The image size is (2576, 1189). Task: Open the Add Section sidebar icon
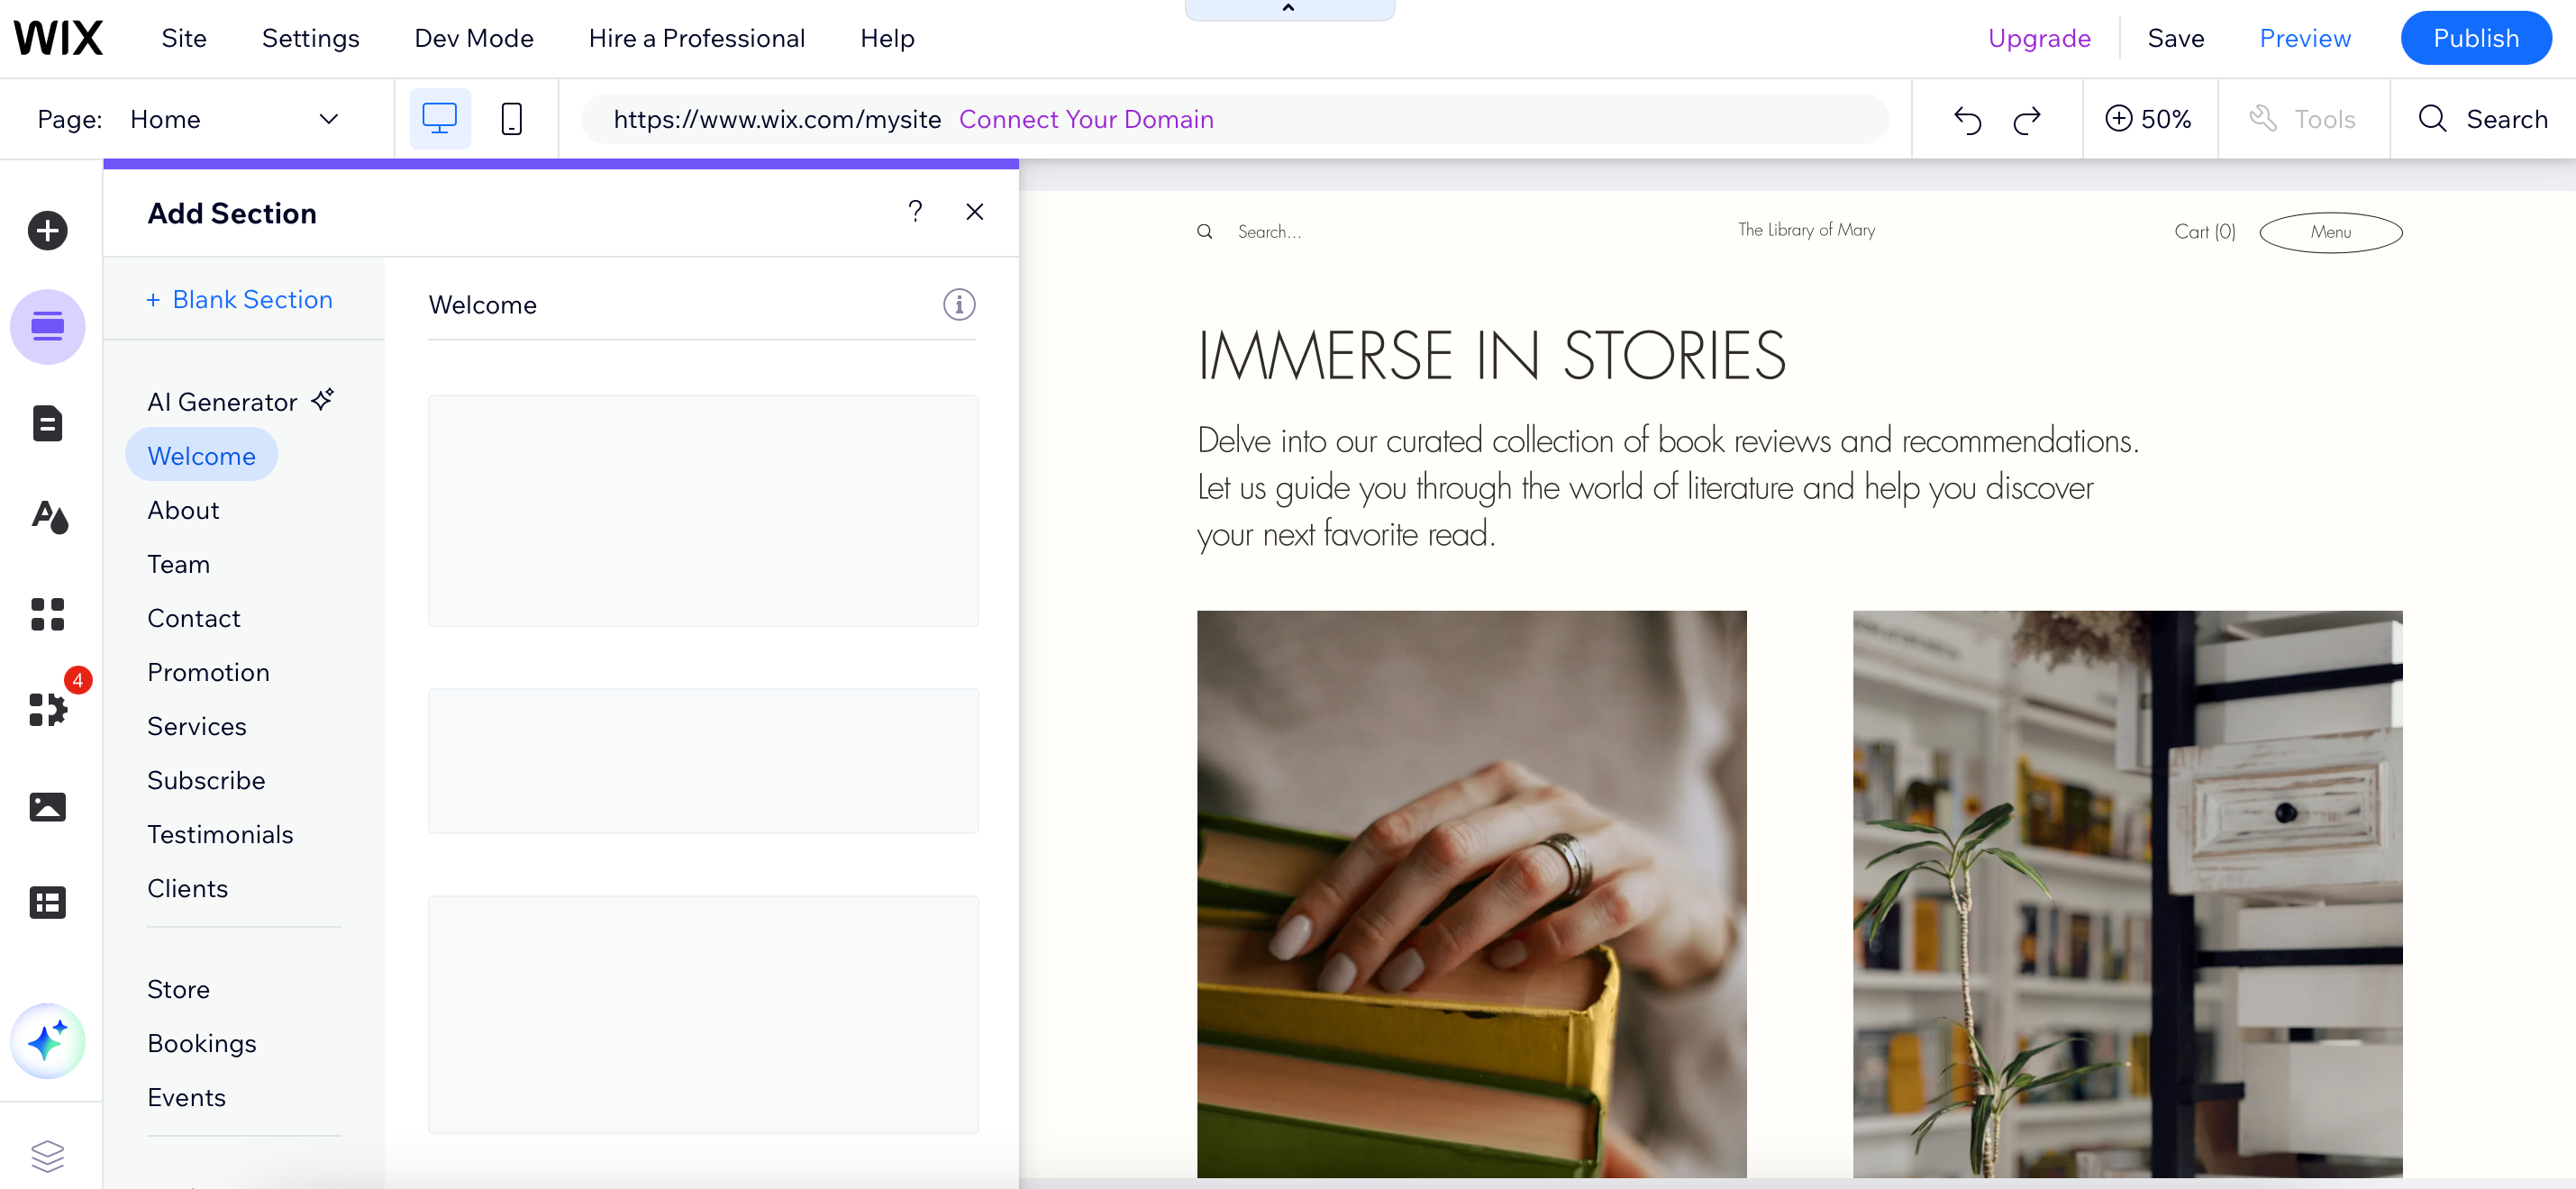(x=47, y=327)
